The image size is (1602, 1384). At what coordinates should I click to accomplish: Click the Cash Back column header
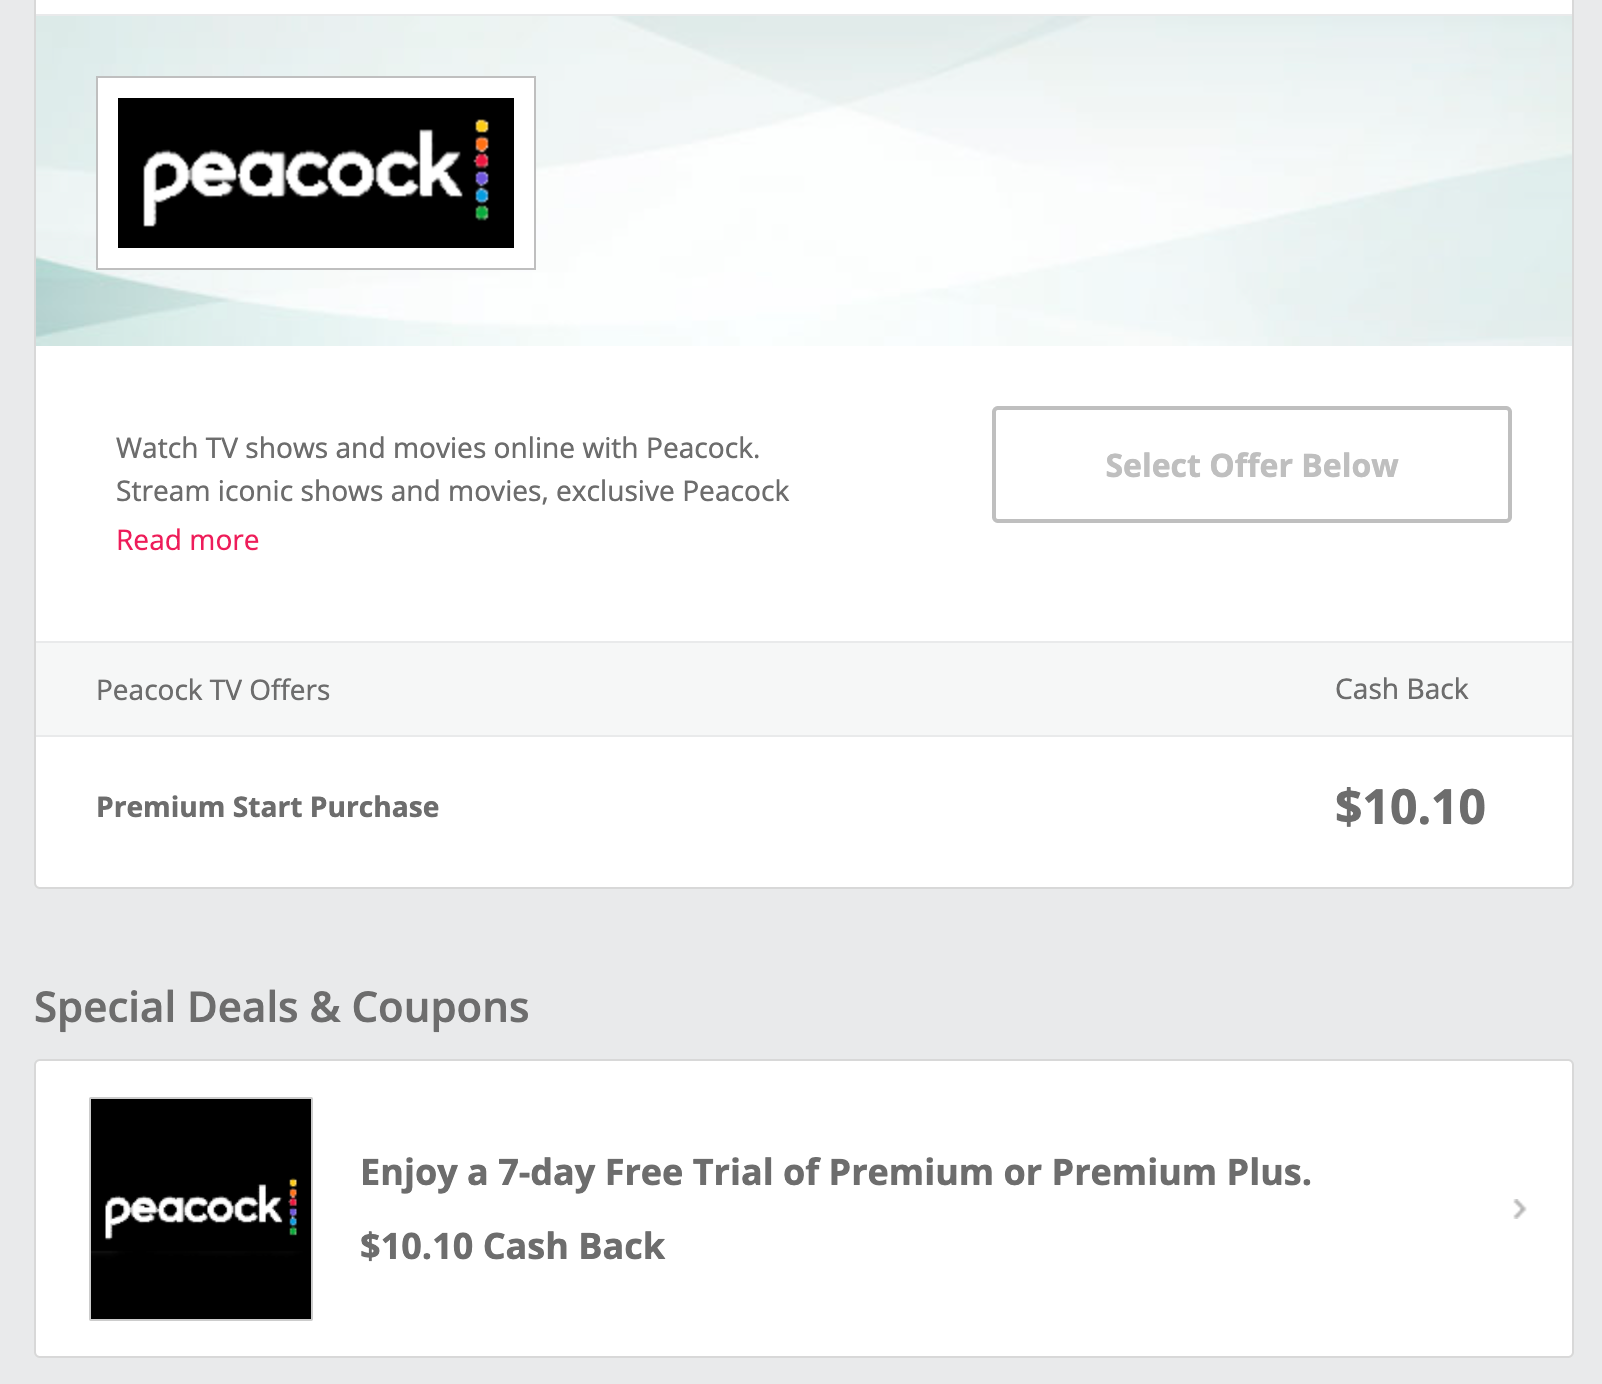point(1401,689)
